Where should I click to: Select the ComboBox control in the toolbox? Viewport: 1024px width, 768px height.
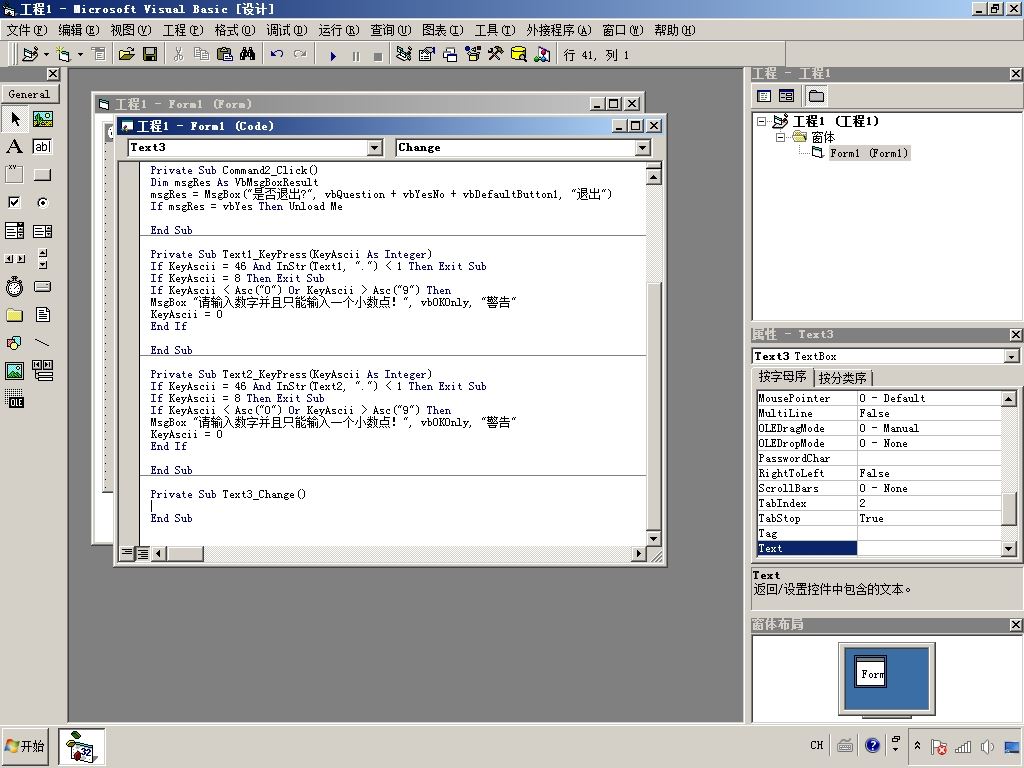15,231
